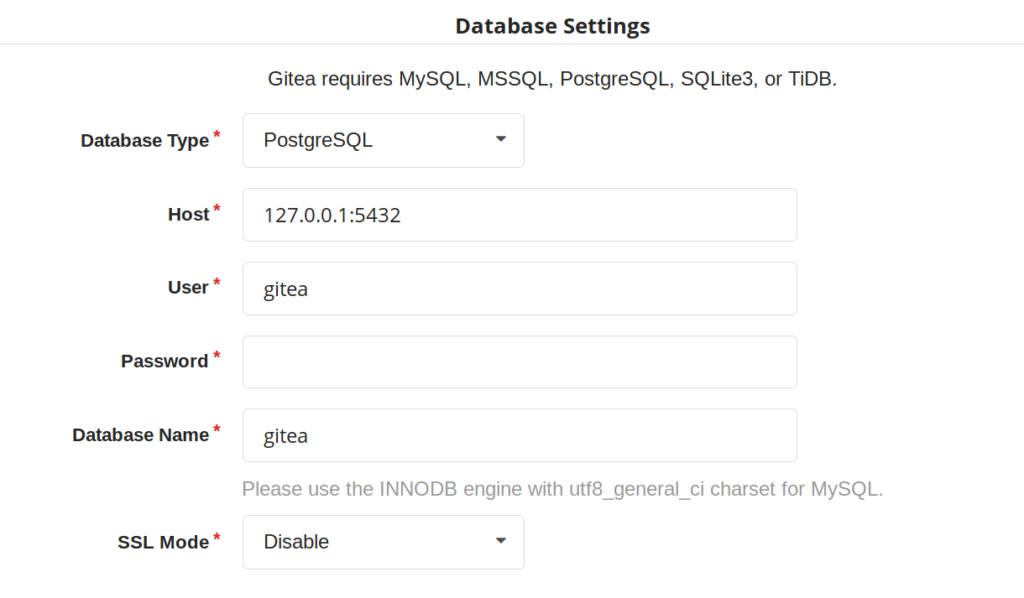
Task: Click the Host field label
Action: tap(189, 214)
